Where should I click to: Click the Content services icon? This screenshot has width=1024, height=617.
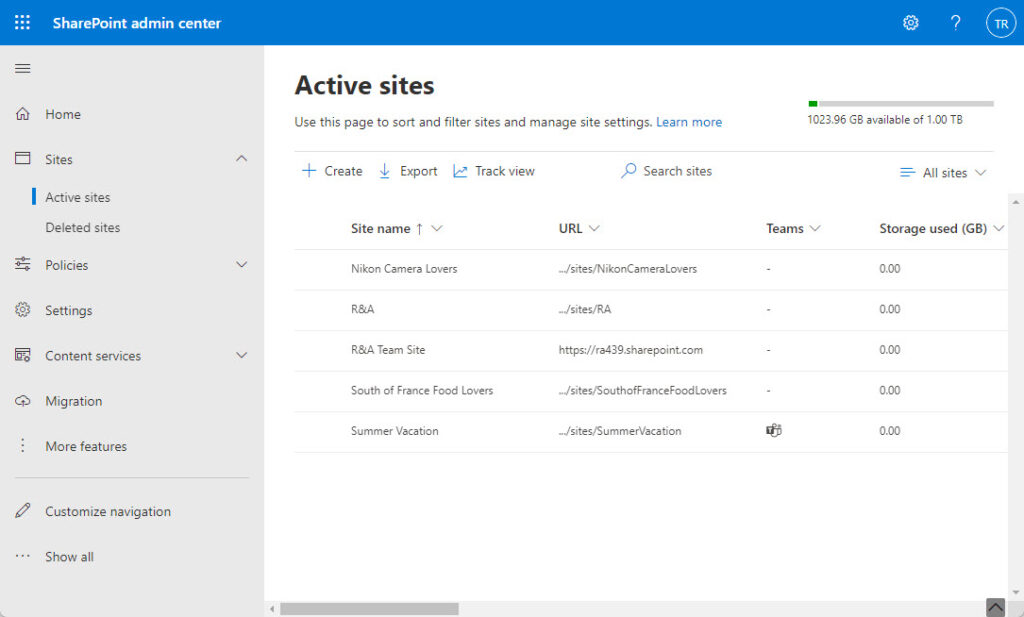pyautogui.click(x=22, y=355)
